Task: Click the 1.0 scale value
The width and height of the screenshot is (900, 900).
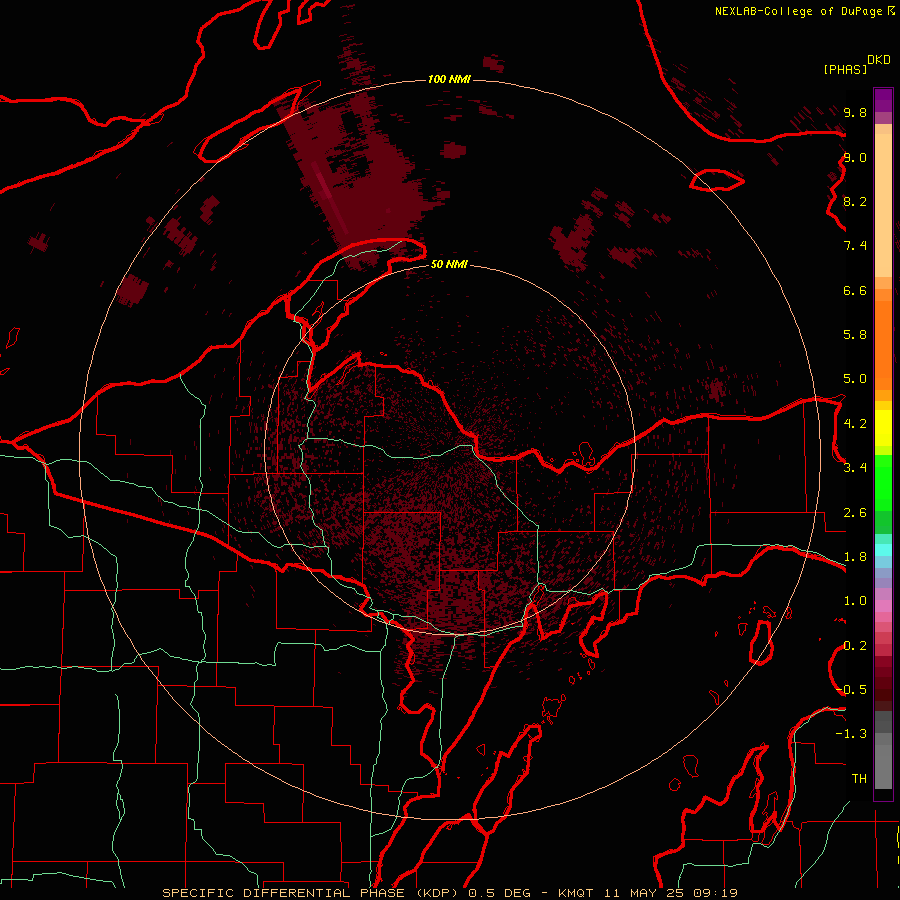Action: click(855, 601)
